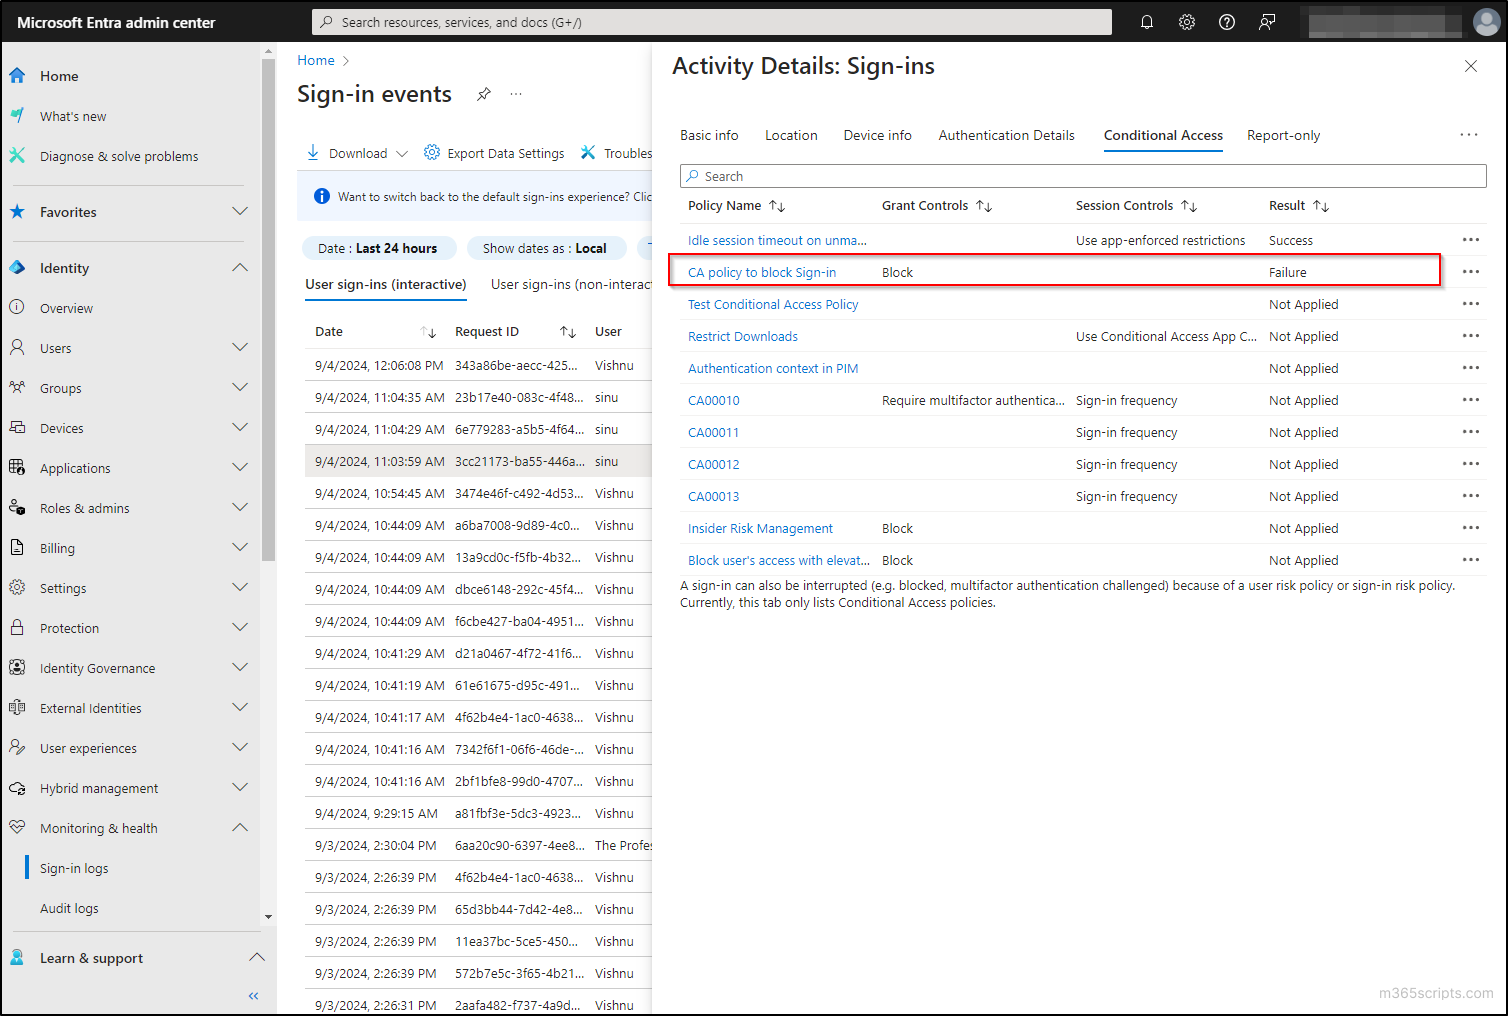Open the Download dropdown

click(356, 153)
